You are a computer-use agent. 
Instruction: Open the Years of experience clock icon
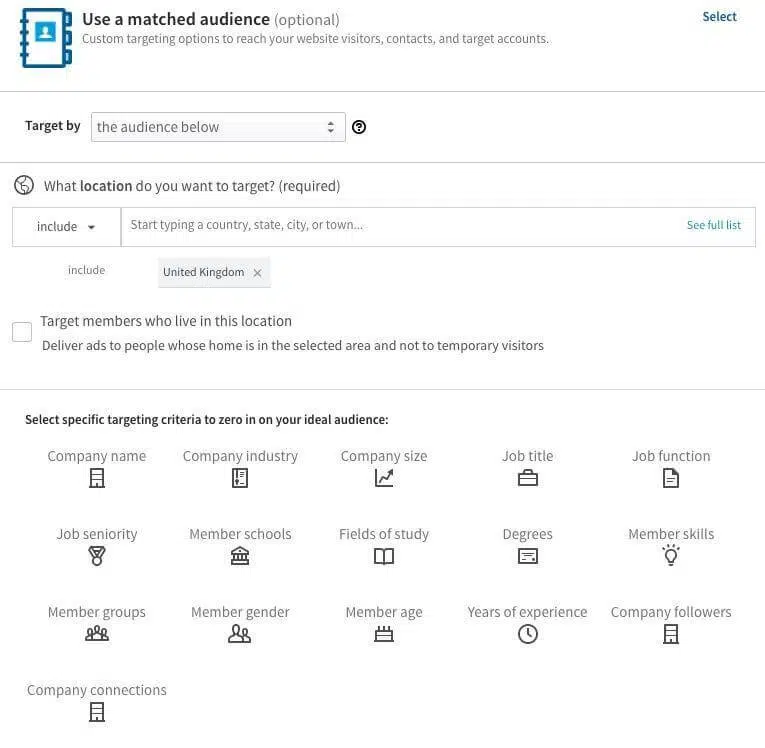pyautogui.click(x=528, y=634)
